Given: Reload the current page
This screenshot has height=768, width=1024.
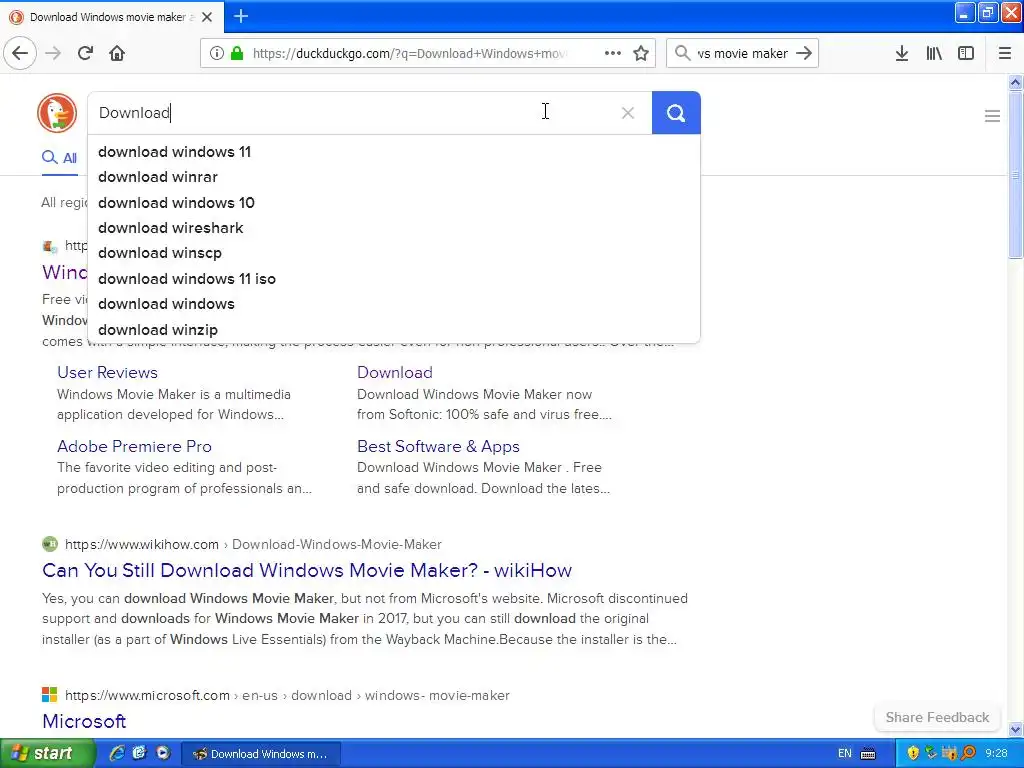Looking at the screenshot, I should pyautogui.click(x=85, y=53).
